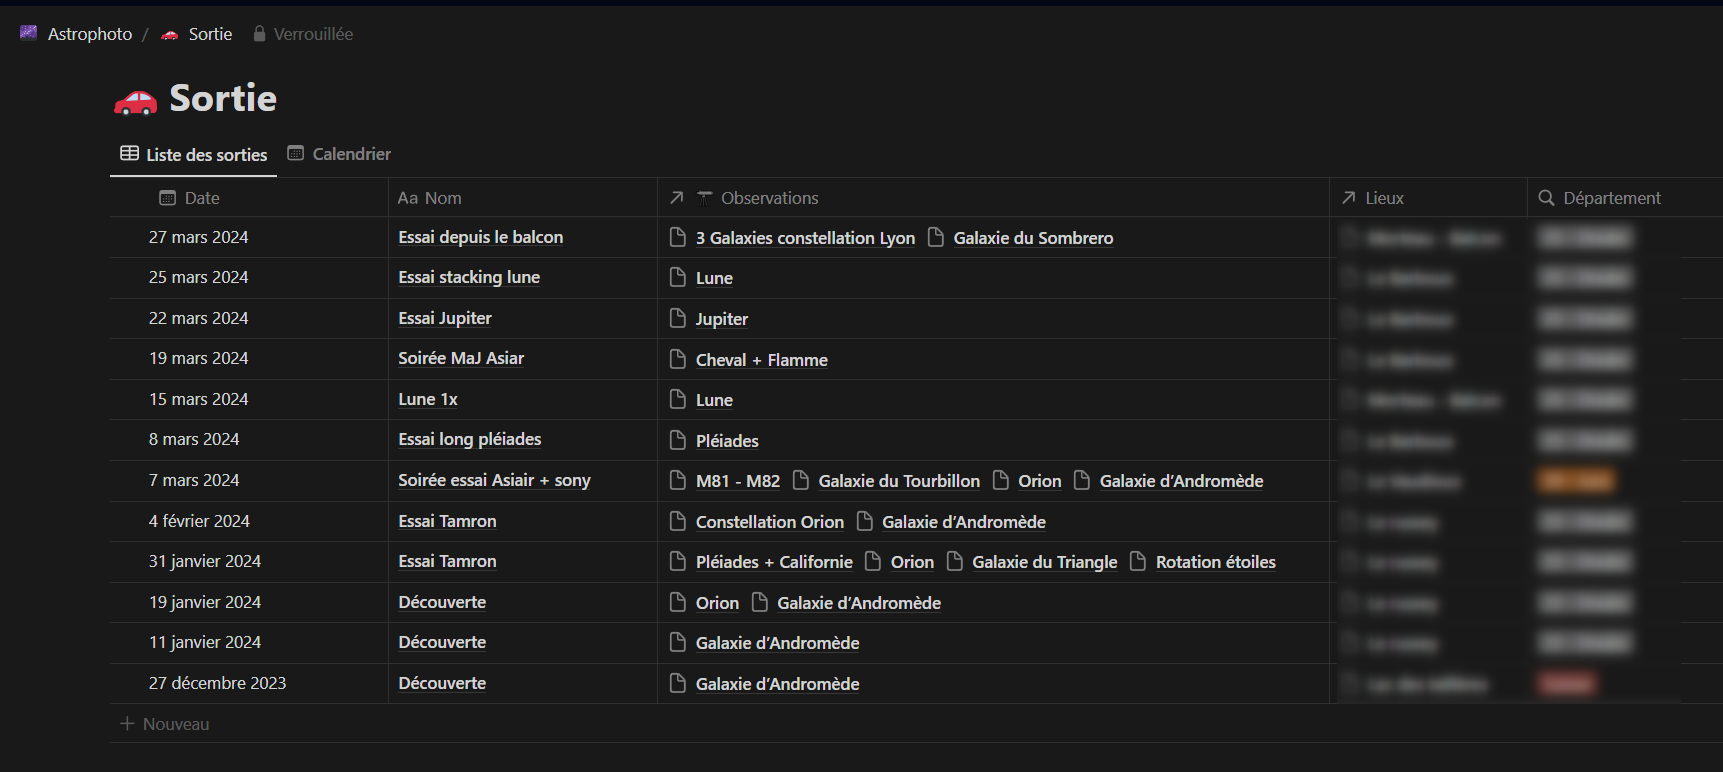Click the Astrophoto breadcrumb icon
This screenshot has width=1723, height=772.
coord(28,33)
